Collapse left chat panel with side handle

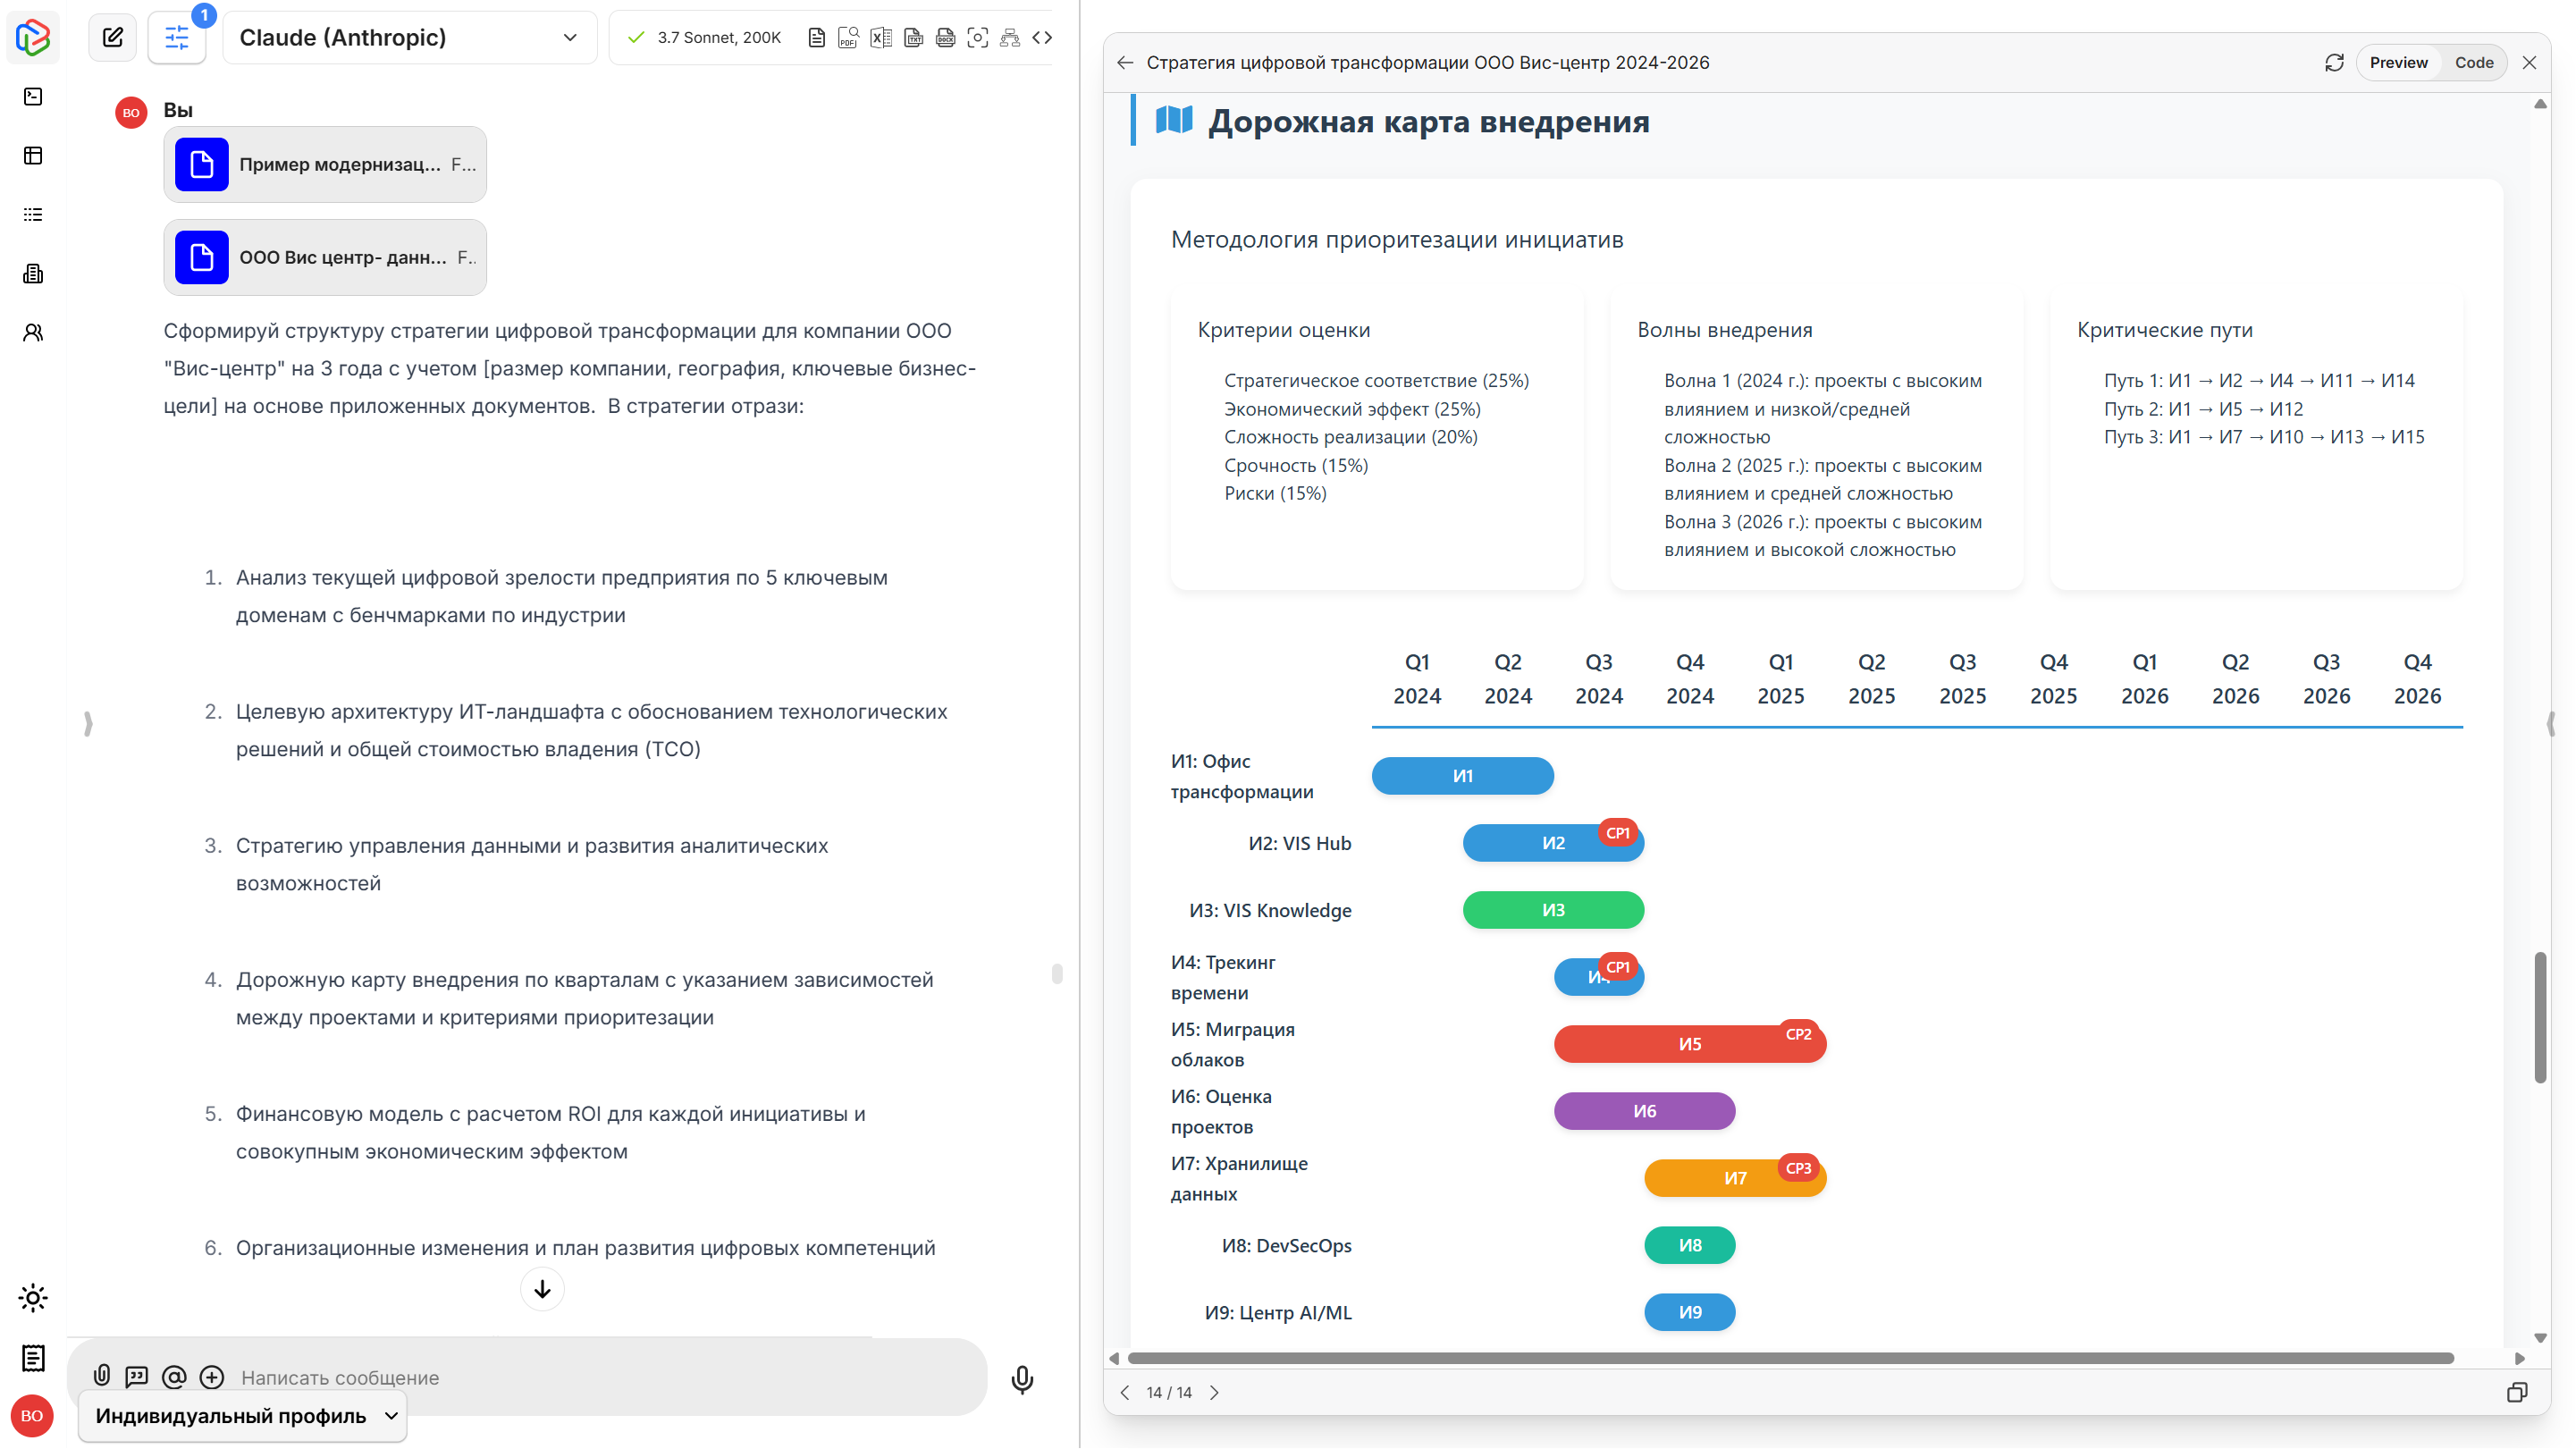coord(88,723)
